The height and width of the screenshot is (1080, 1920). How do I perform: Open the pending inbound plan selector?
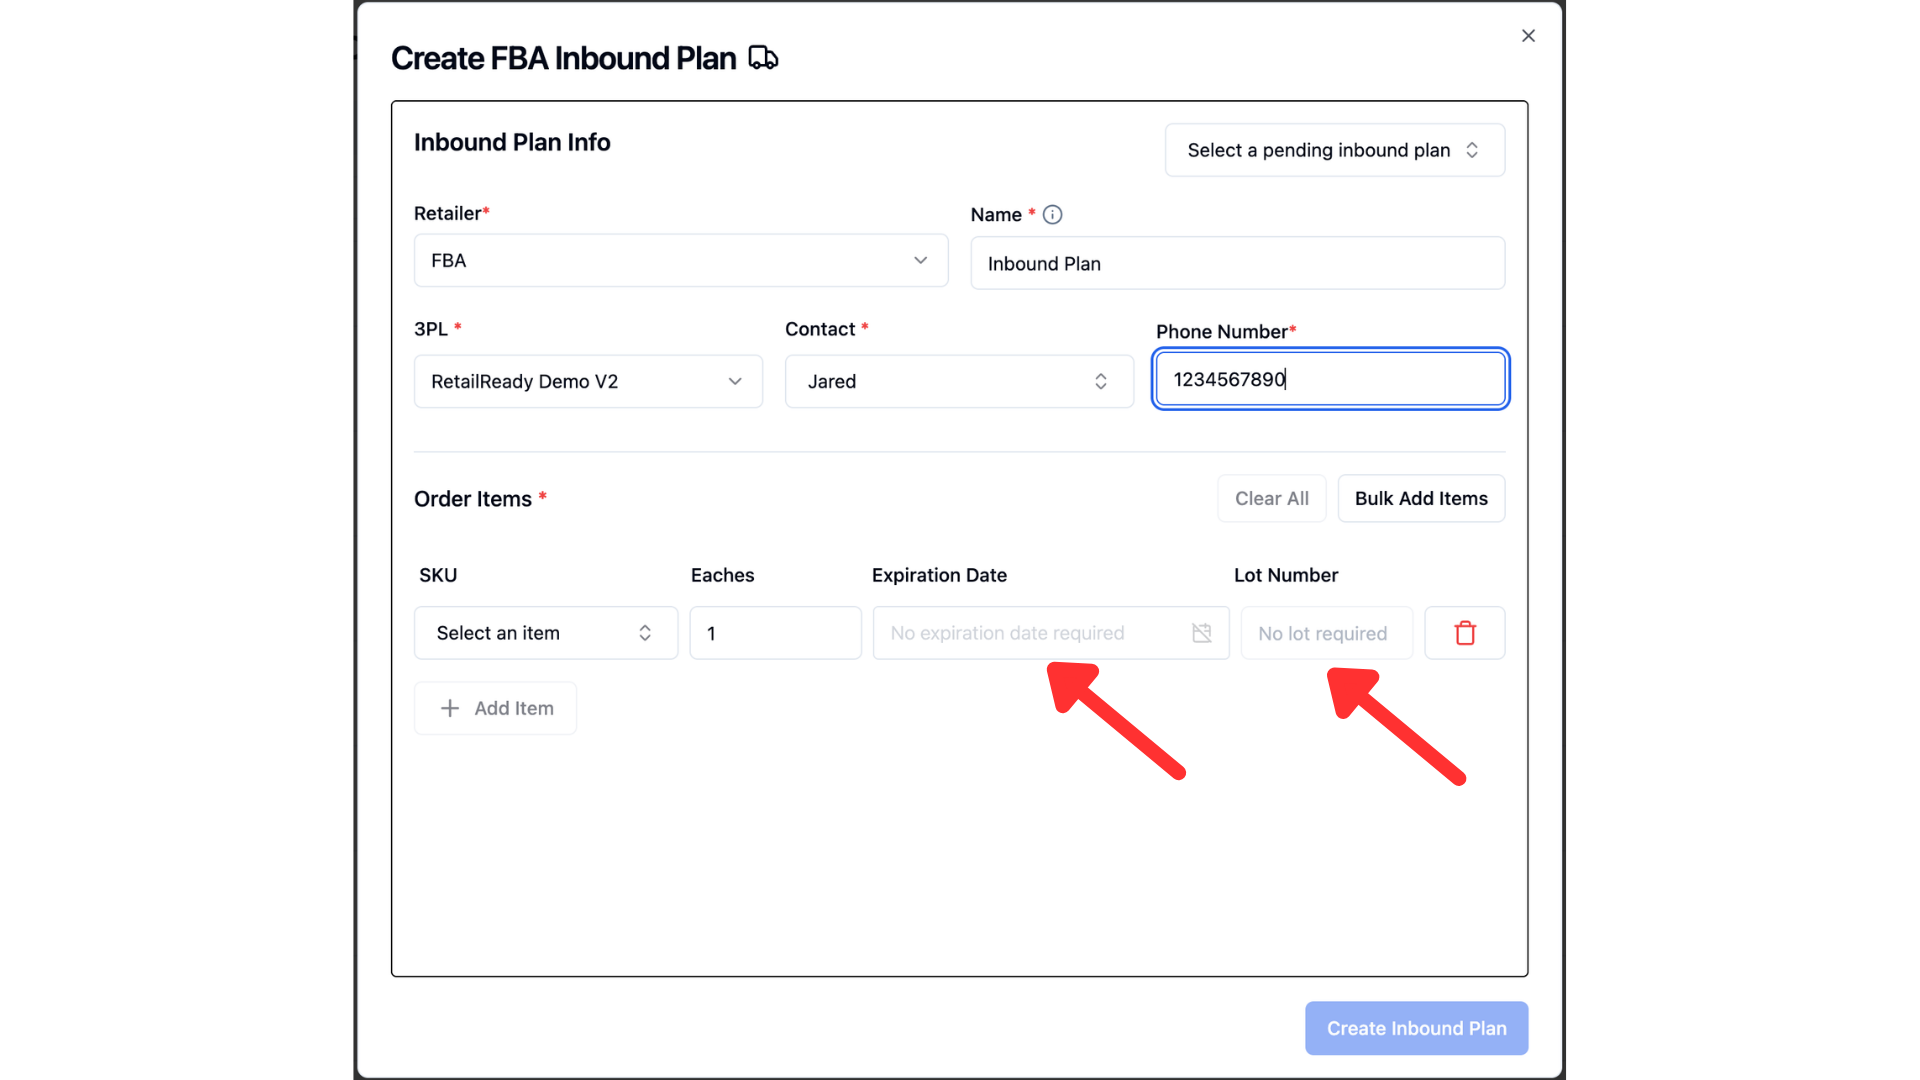click(1335, 150)
